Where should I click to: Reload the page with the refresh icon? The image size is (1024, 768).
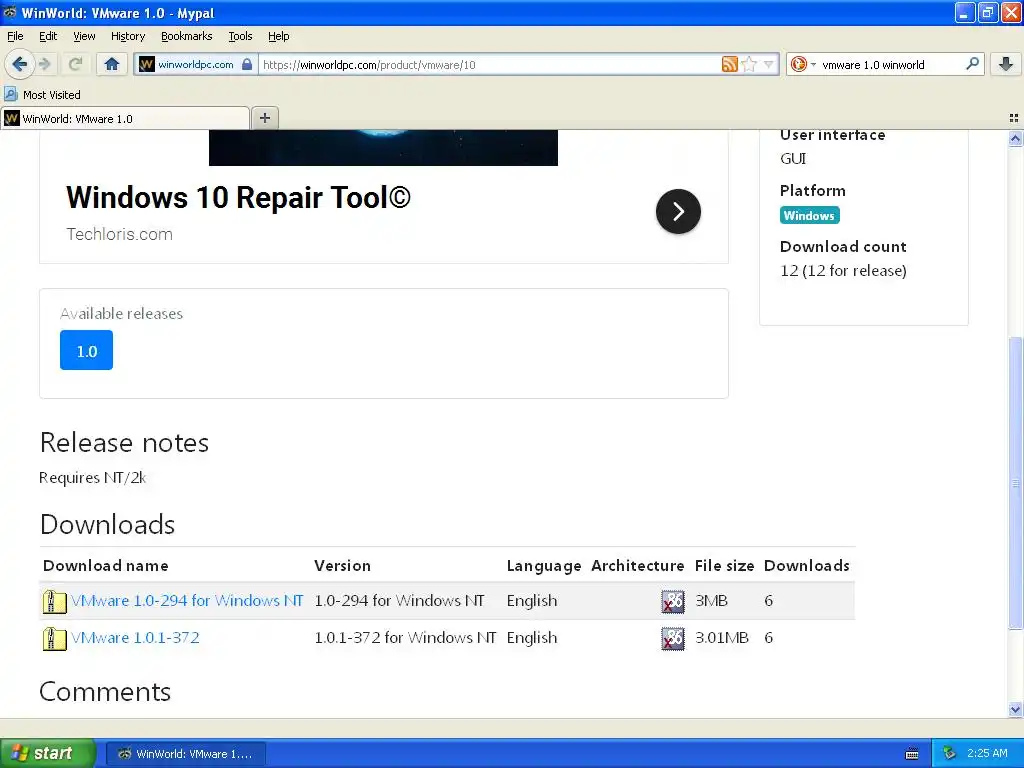75,64
